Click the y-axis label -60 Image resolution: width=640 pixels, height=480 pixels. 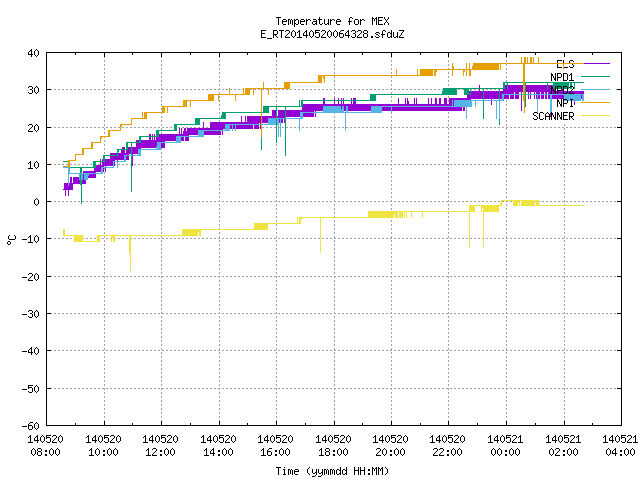(x=31, y=426)
